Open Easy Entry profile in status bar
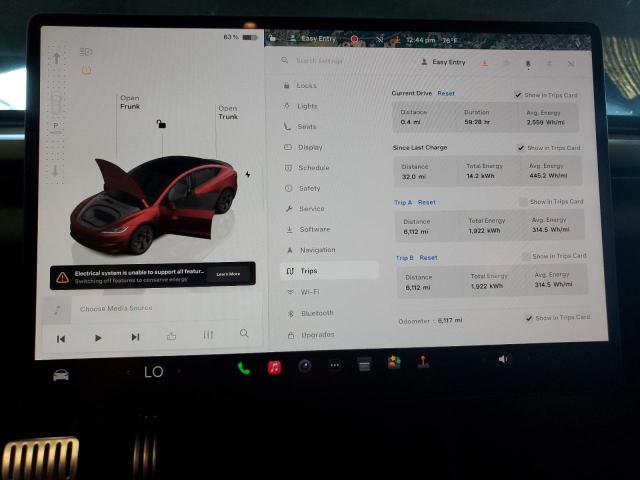 point(313,38)
